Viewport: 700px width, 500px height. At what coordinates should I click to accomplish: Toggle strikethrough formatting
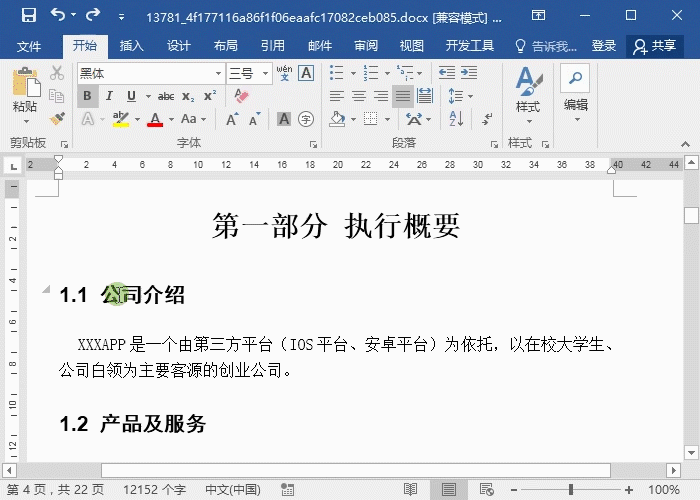166,96
